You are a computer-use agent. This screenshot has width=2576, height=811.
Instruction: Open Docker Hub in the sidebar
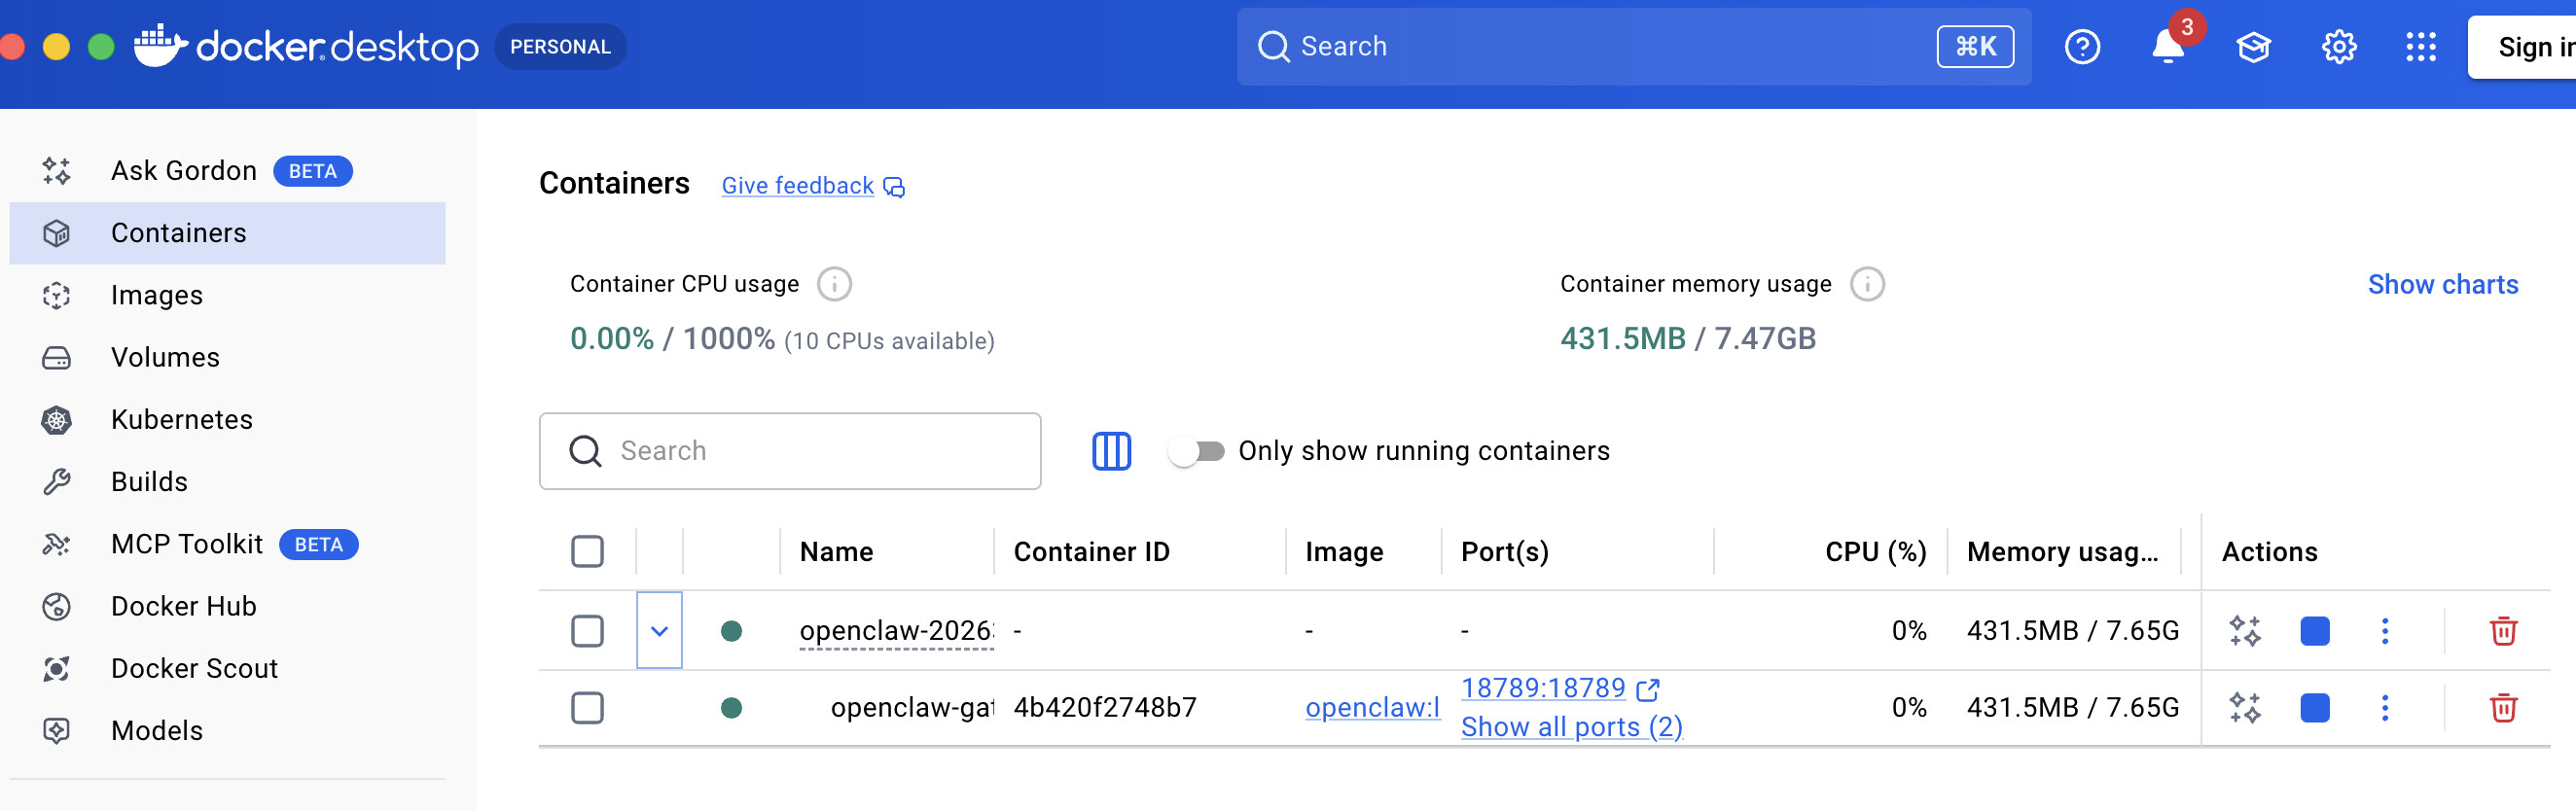(227, 606)
